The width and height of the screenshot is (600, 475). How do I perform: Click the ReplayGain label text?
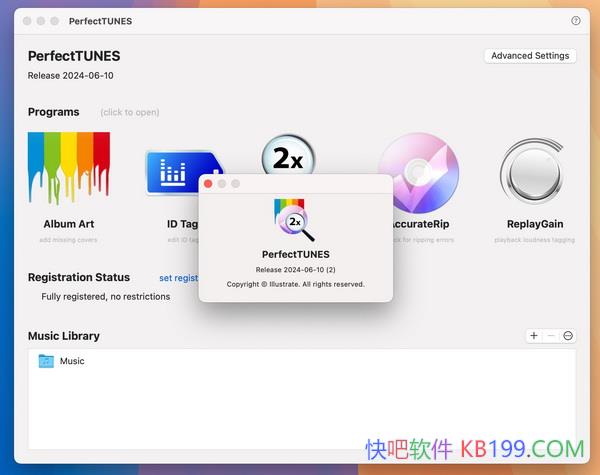click(534, 224)
